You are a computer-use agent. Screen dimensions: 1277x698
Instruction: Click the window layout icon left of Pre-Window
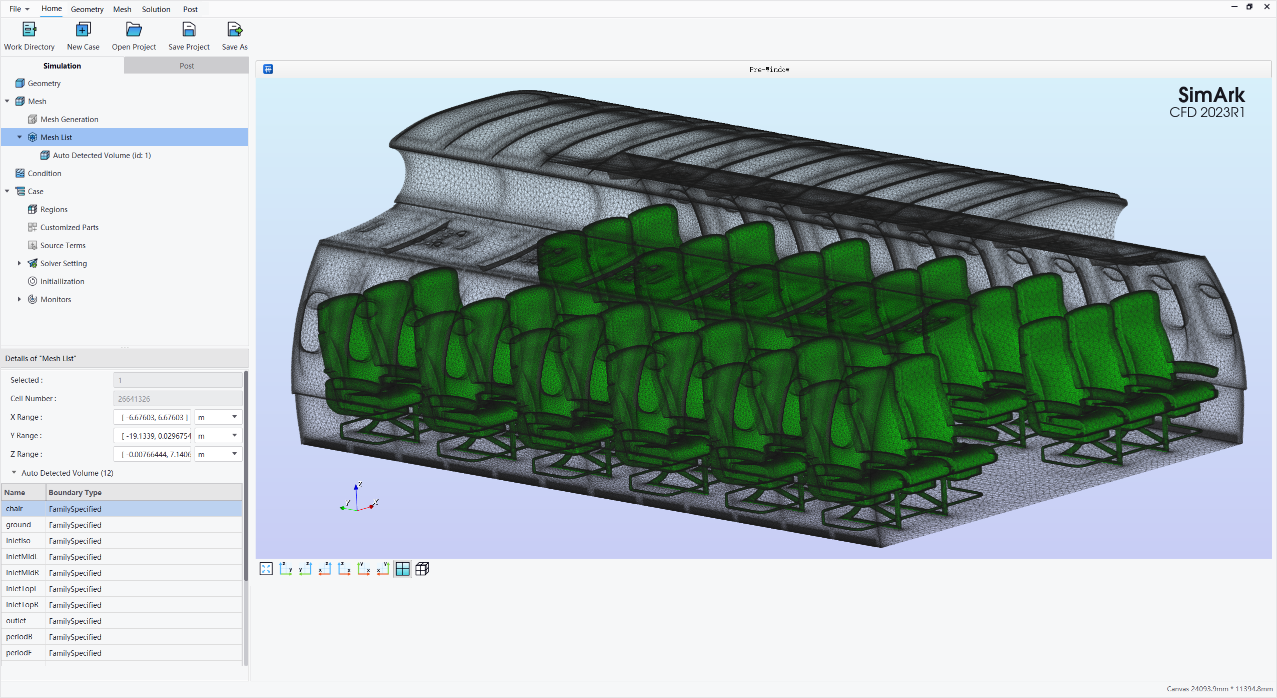(268, 69)
